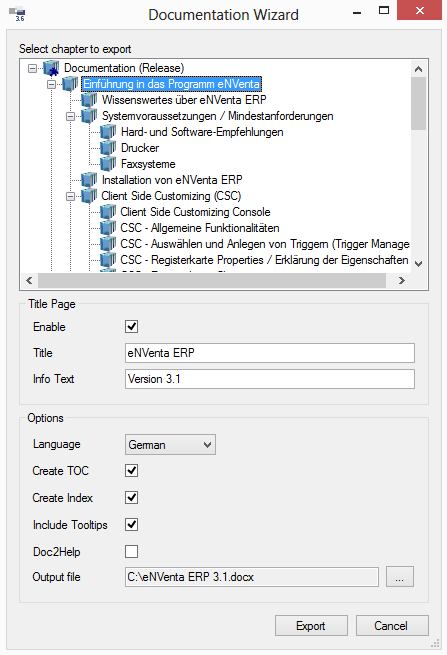Click the book icon next to Faxsysteme
Screen dimensions: 447x655
(x=108, y=164)
